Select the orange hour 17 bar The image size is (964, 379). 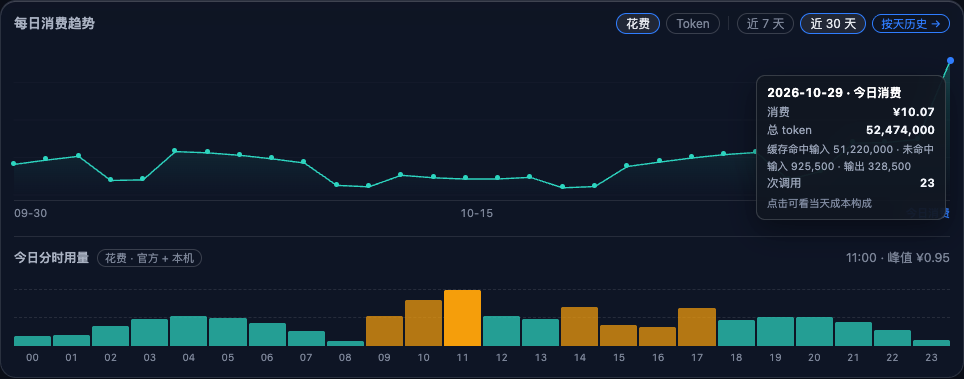(x=697, y=327)
